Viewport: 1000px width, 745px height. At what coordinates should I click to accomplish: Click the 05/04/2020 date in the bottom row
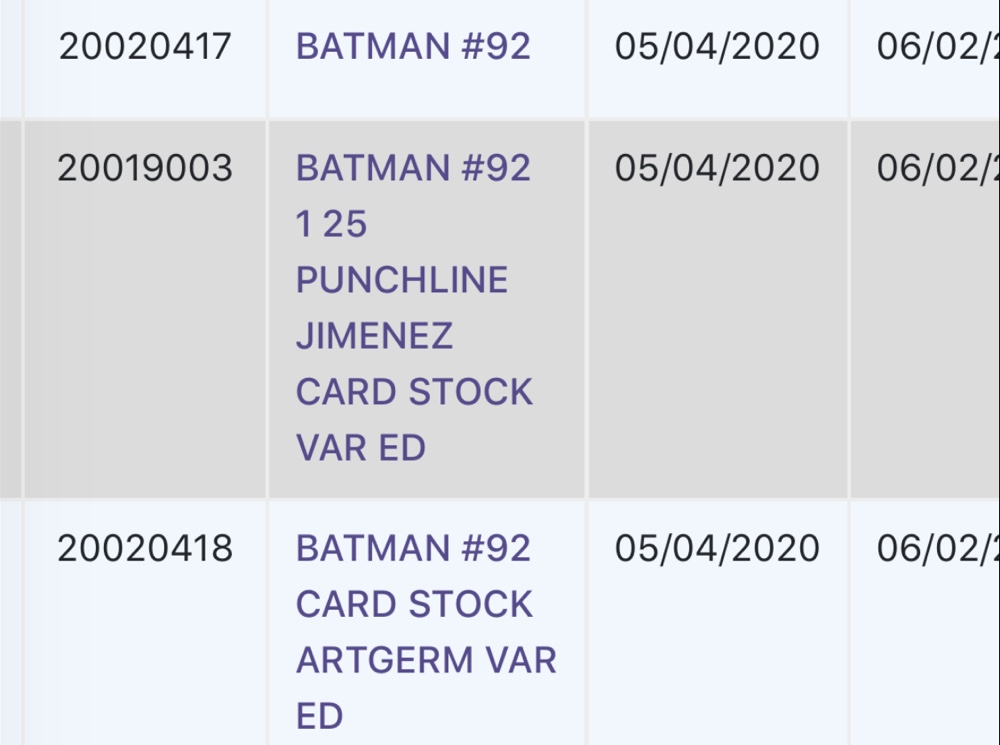click(718, 546)
